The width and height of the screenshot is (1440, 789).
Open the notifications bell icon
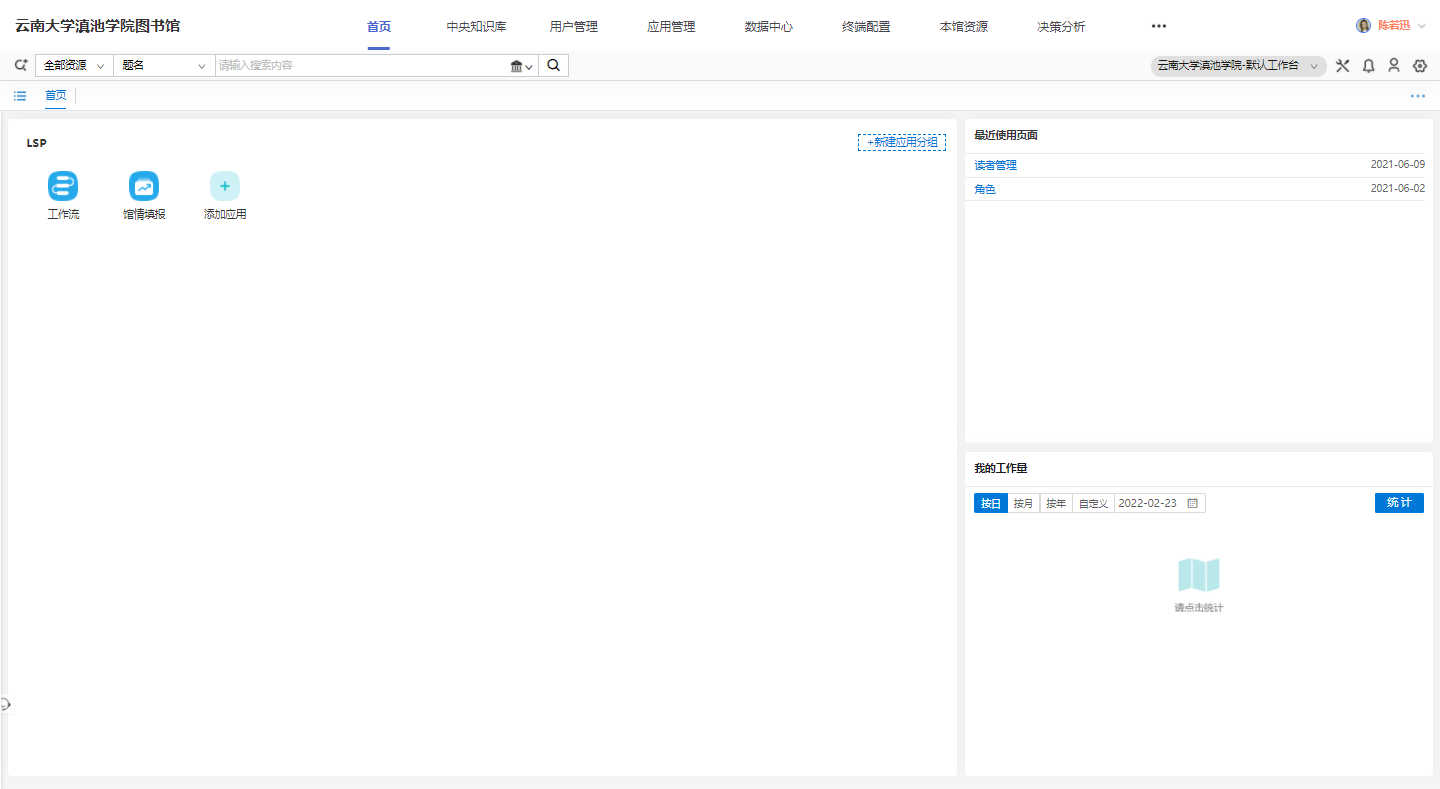pyautogui.click(x=1368, y=66)
